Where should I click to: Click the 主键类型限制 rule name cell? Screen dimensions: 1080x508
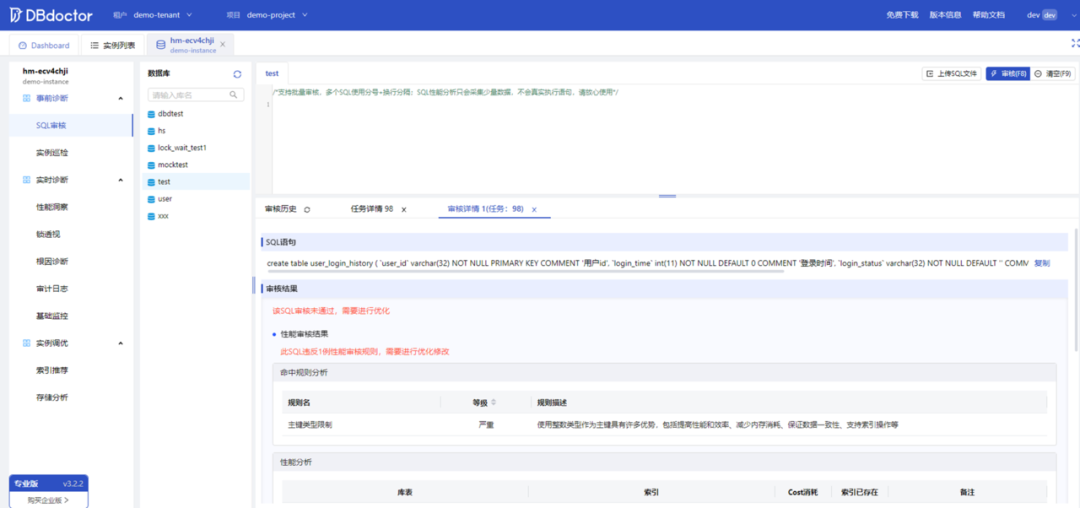coord(310,425)
